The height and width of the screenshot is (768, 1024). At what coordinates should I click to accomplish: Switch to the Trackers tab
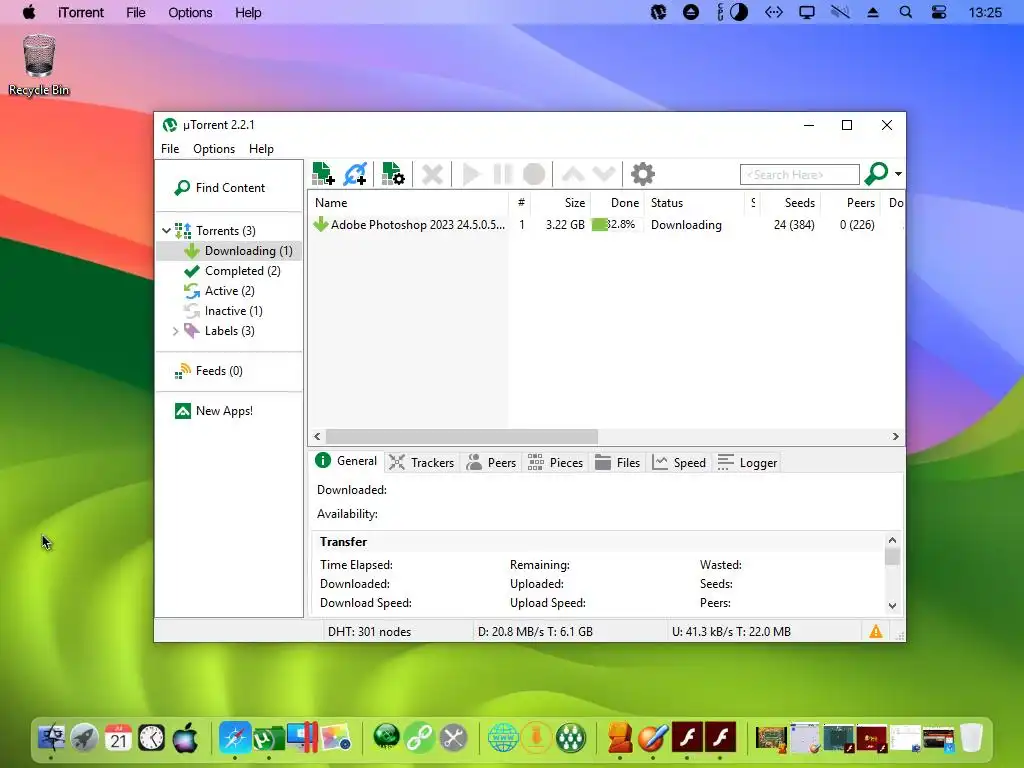tap(421, 462)
